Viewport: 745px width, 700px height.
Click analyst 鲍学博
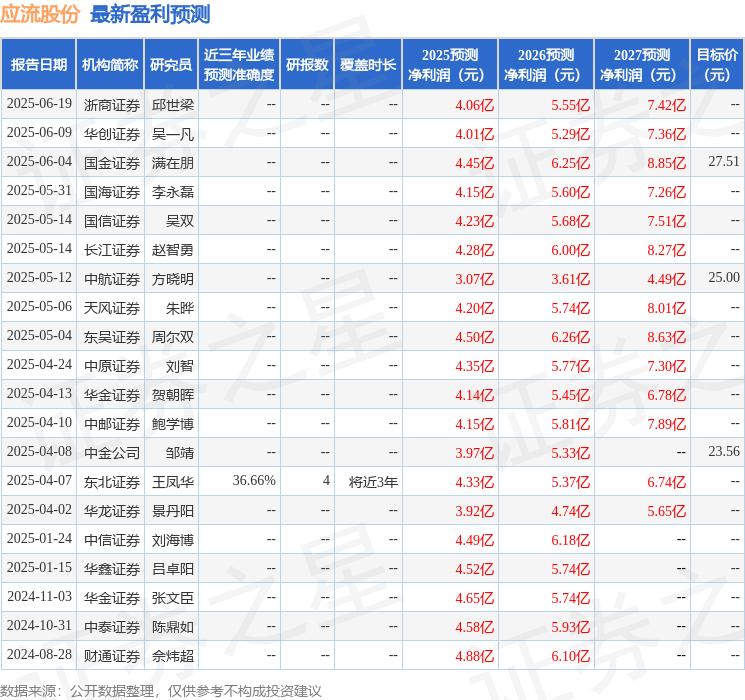173,424
